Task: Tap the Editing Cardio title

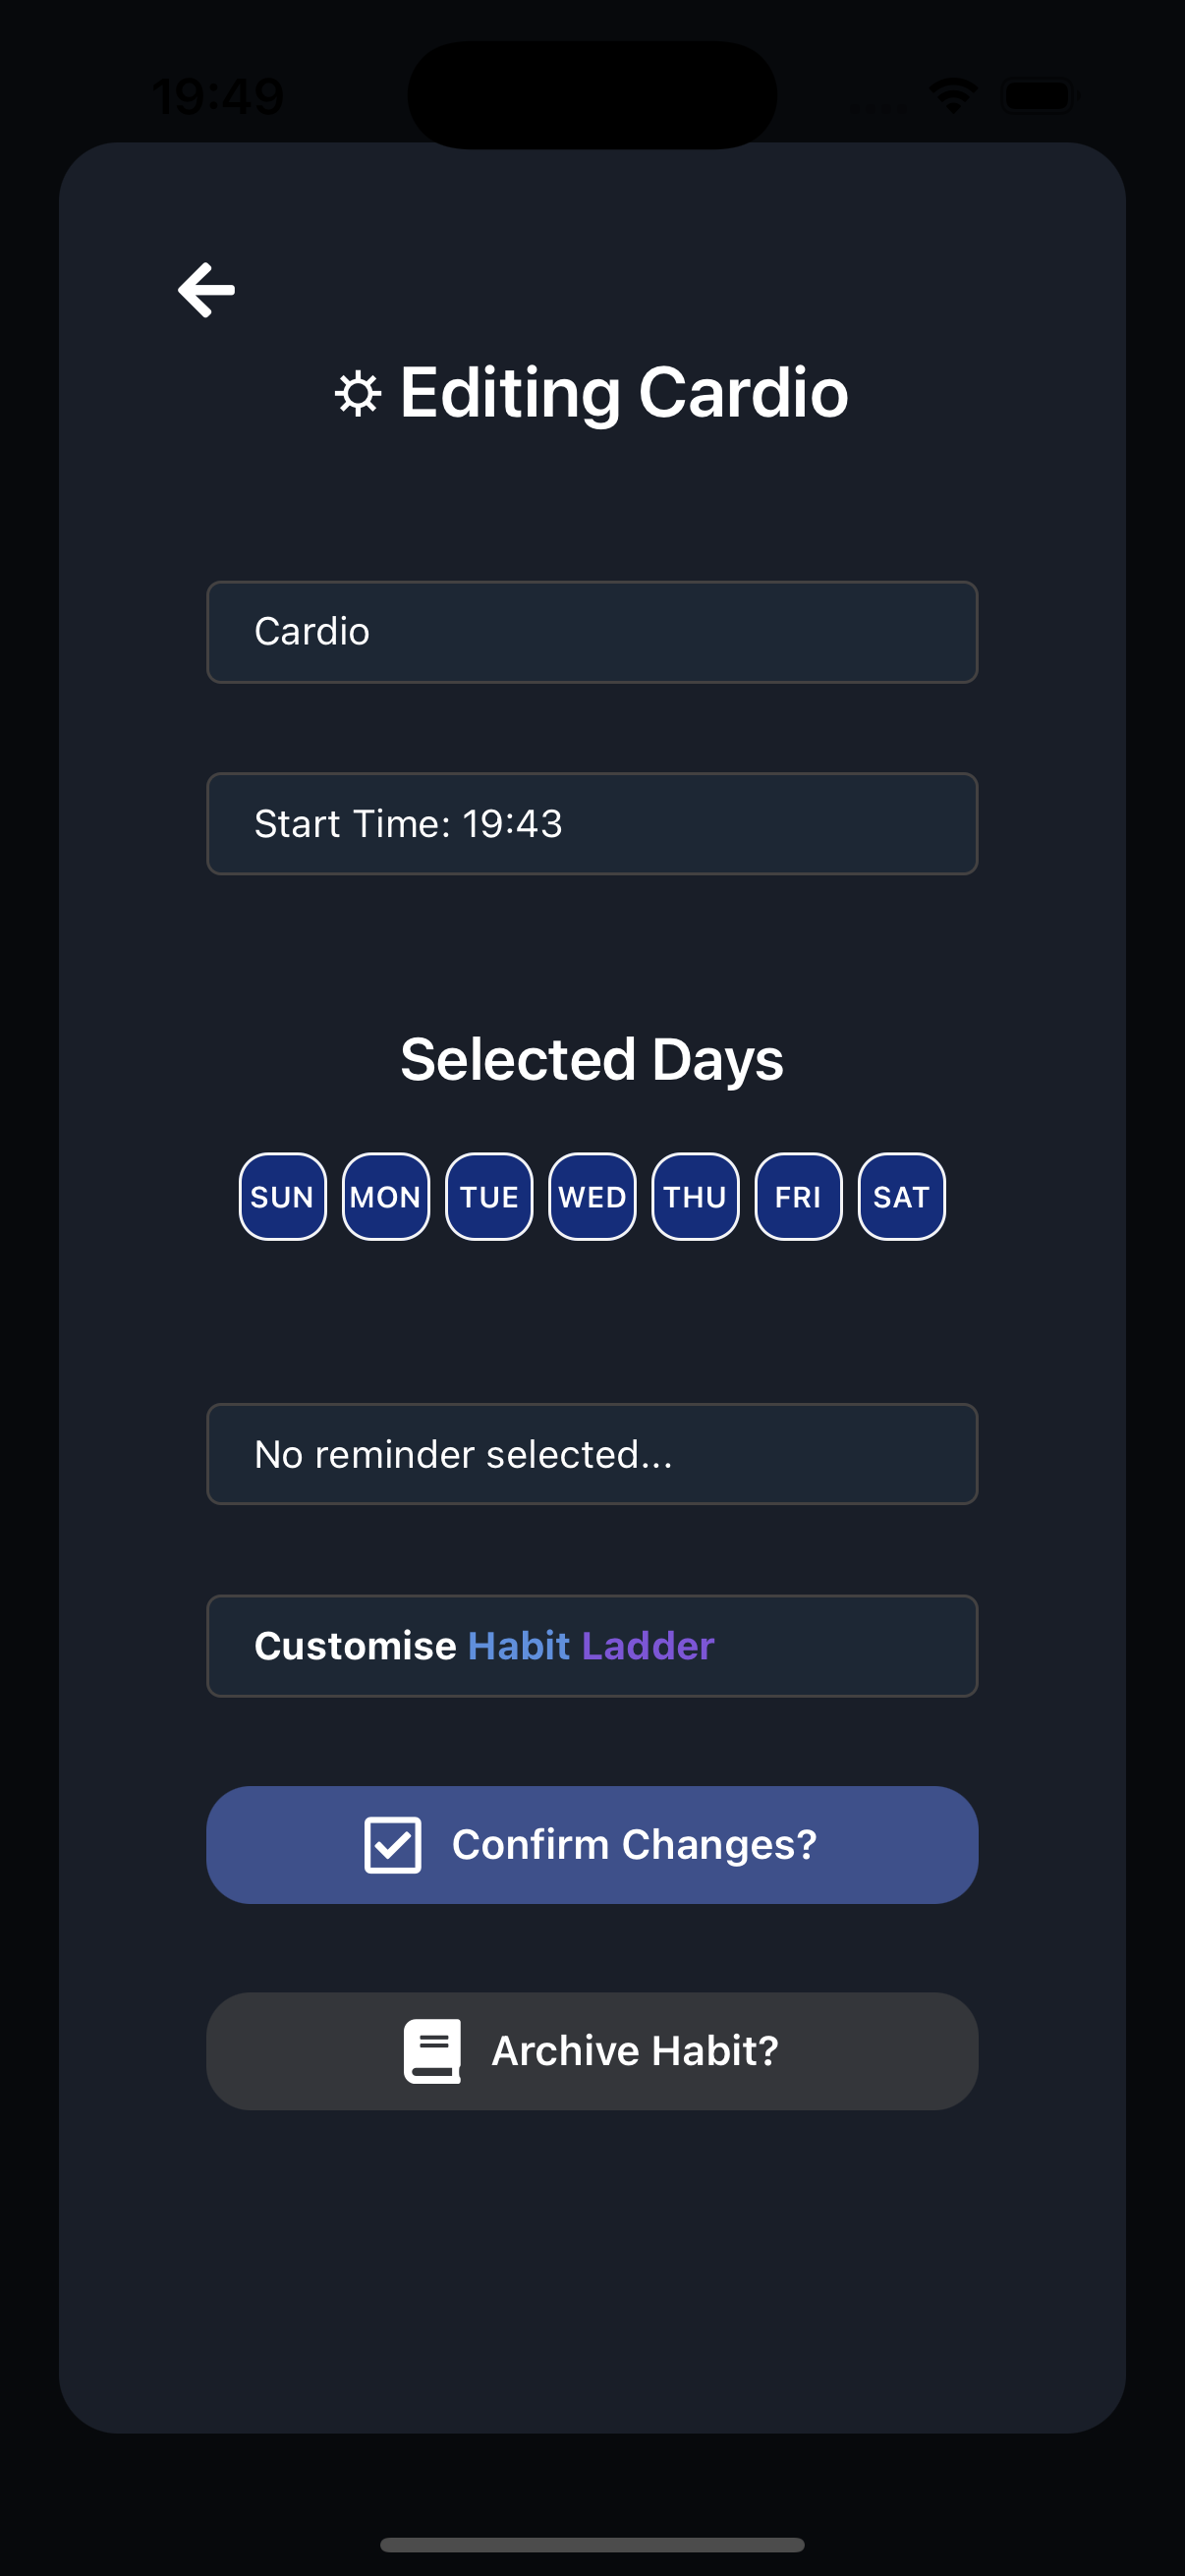Action: click(x=622, y=393)
